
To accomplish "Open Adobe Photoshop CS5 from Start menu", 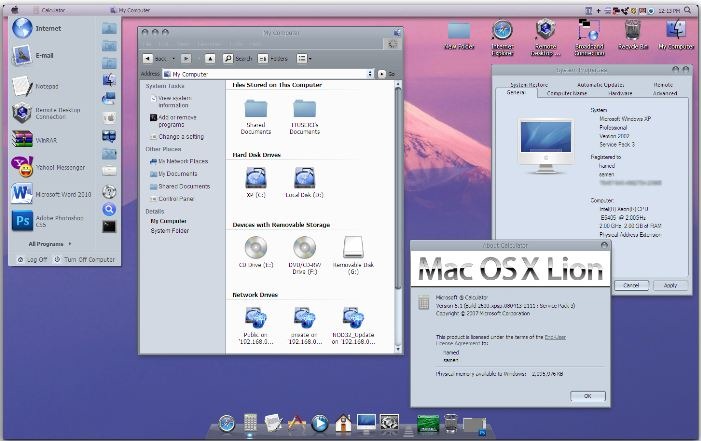I will (22, 221).
